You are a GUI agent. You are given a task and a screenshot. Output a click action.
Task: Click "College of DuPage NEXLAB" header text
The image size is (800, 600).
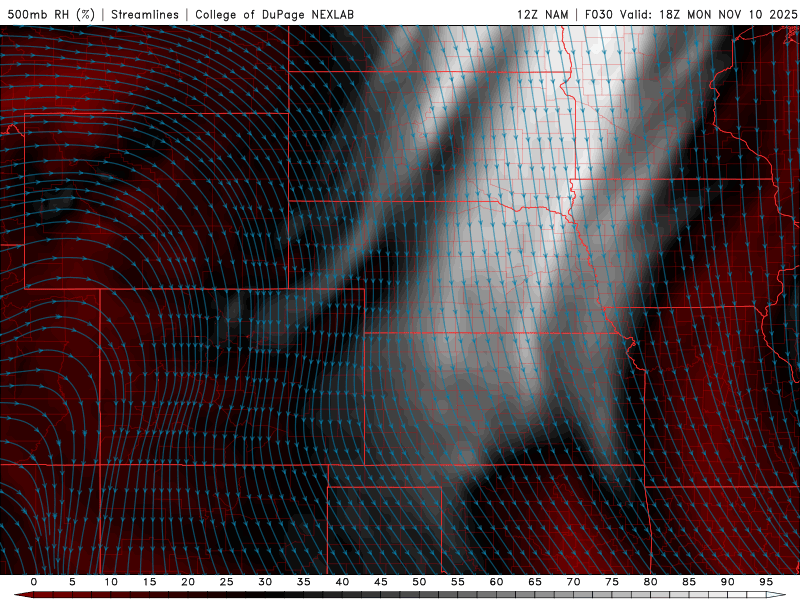click(274, 14)
